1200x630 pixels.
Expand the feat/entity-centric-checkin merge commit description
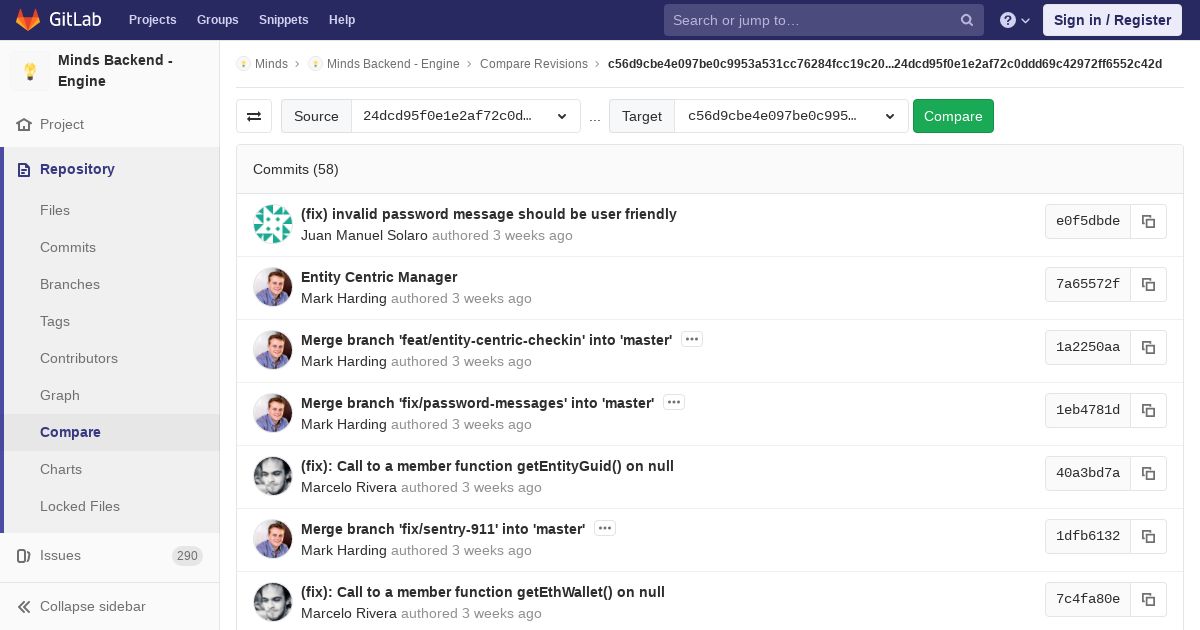click(692, 339)
